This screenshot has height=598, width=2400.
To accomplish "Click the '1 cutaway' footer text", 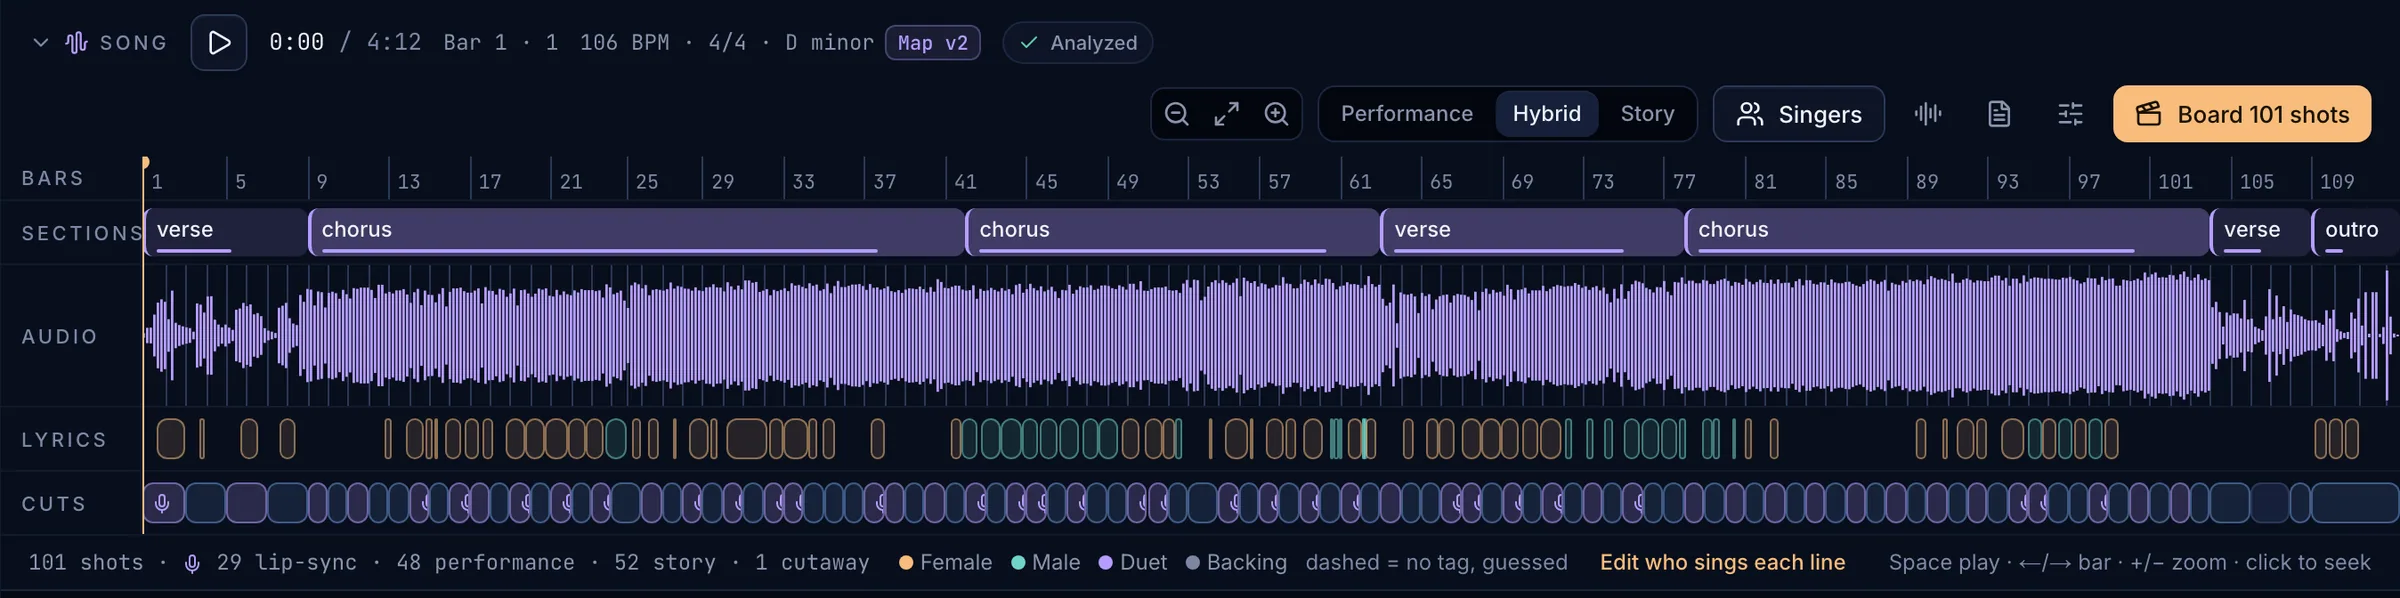I will pyautogui.click(x=812, y=563).
